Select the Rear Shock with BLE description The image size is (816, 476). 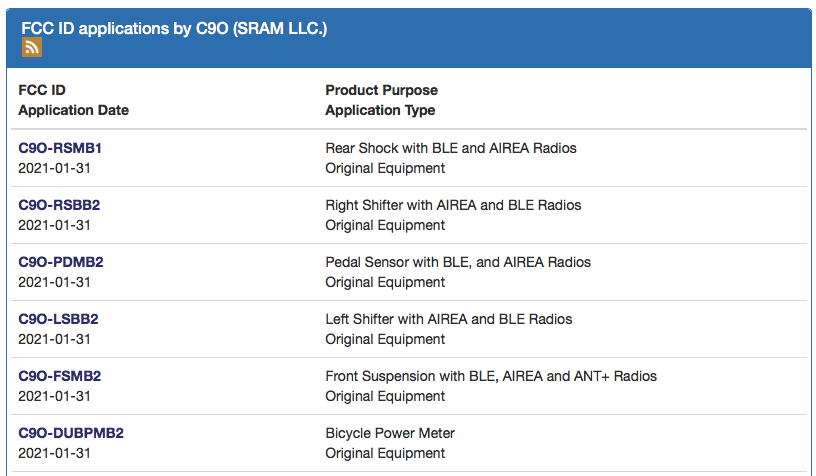click(450, 148)
